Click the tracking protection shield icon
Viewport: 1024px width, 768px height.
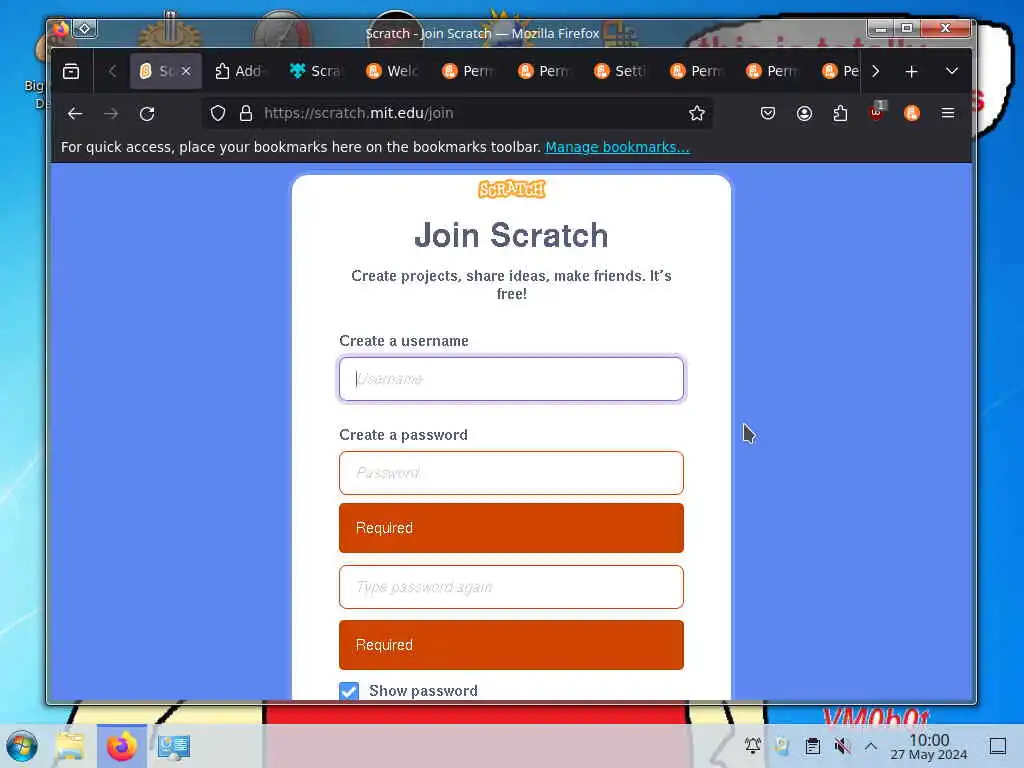[x=218, y=114]
